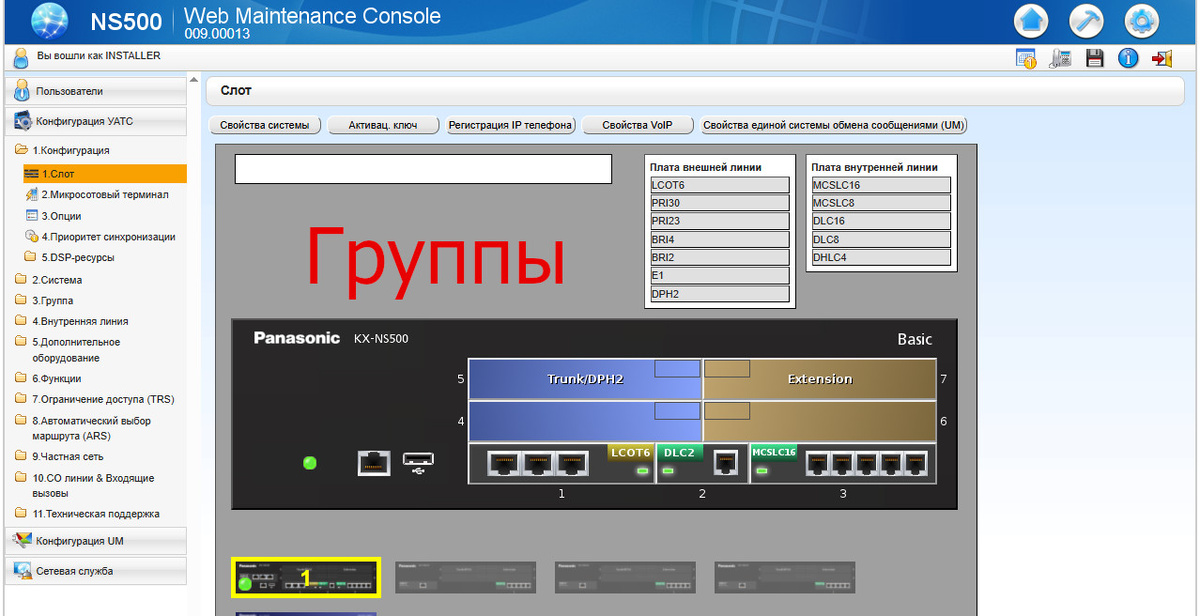
Task: Click the Home icon in the top bar
Action: (1031, 21)
